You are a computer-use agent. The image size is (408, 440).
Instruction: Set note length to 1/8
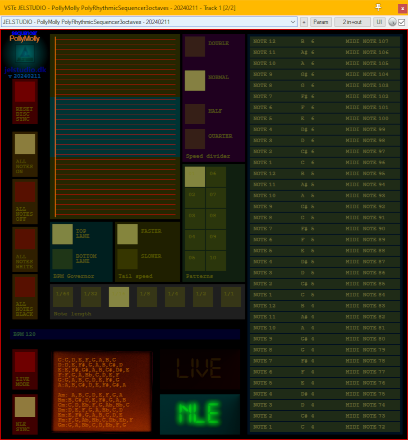(x=147, y=297)
